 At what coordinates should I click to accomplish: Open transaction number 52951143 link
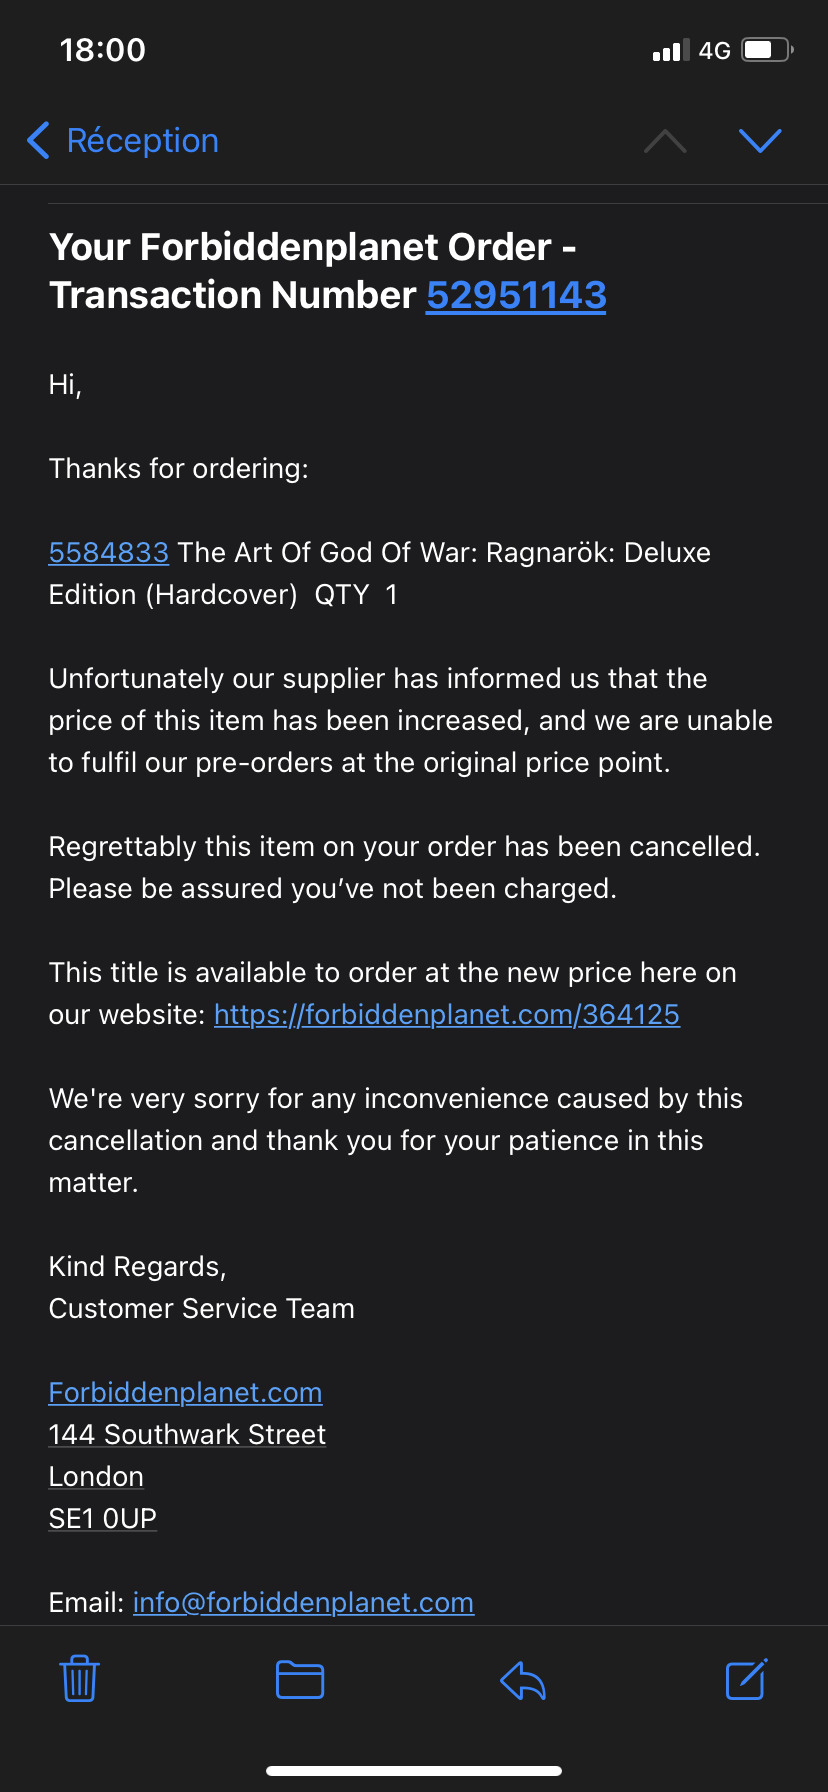point(516,295)
